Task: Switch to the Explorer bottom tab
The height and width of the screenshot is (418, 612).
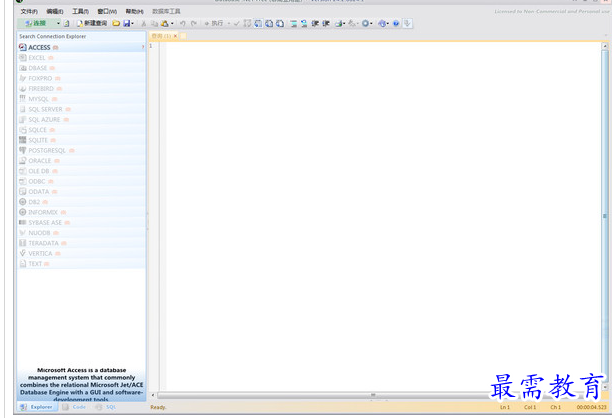Action: coord(38,407)
